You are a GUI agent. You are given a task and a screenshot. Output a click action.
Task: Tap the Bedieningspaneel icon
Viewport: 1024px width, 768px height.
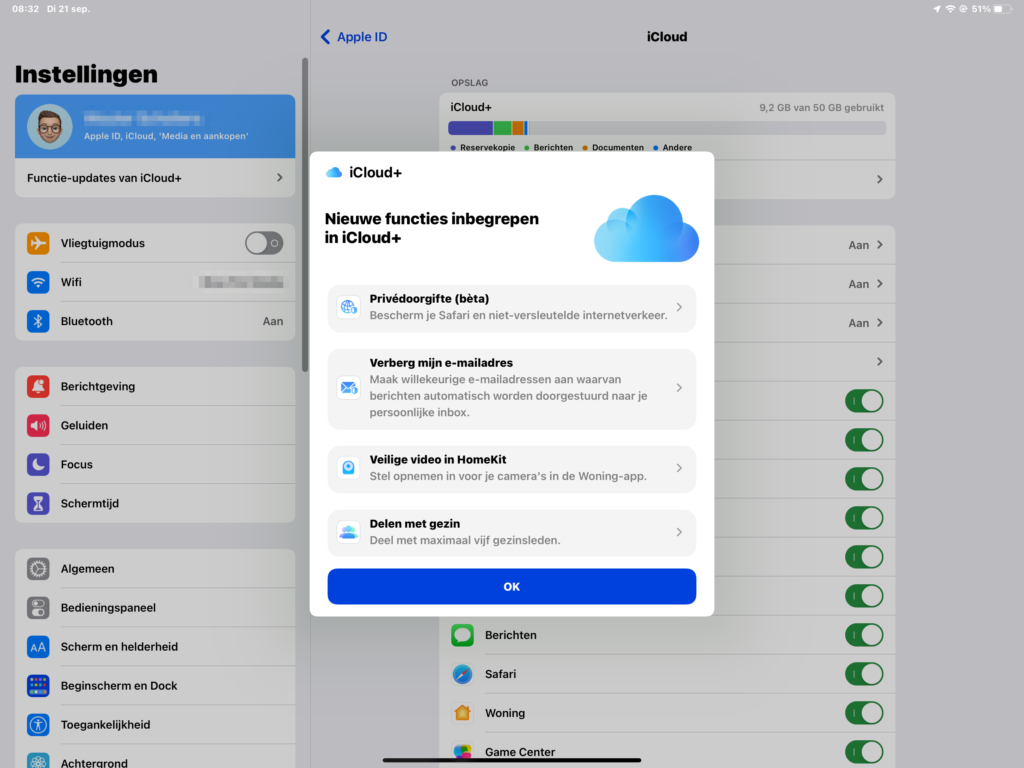coord(38,607)
